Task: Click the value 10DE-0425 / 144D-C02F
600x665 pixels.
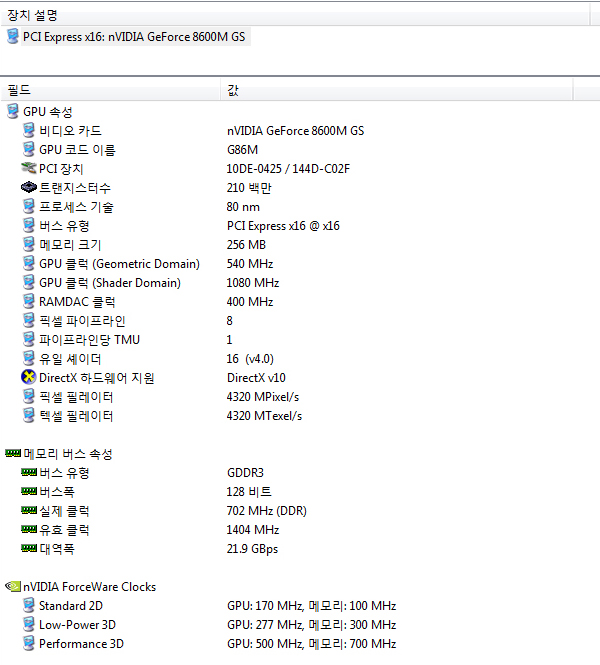Action: [288, 169]
